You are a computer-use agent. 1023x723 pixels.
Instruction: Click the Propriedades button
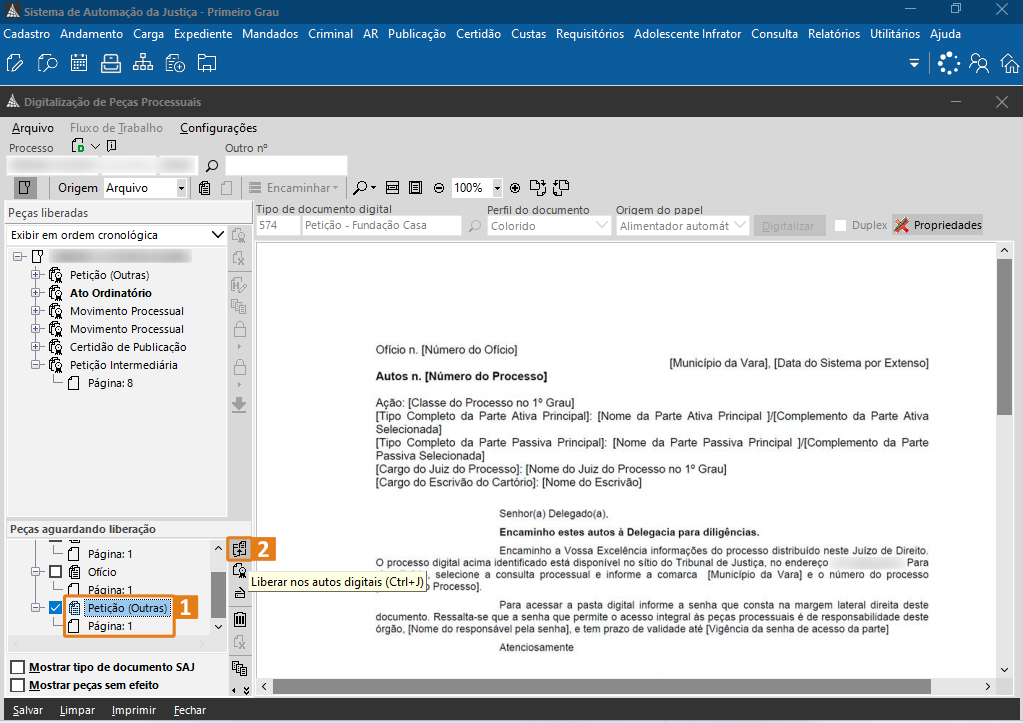coord(938,225)
